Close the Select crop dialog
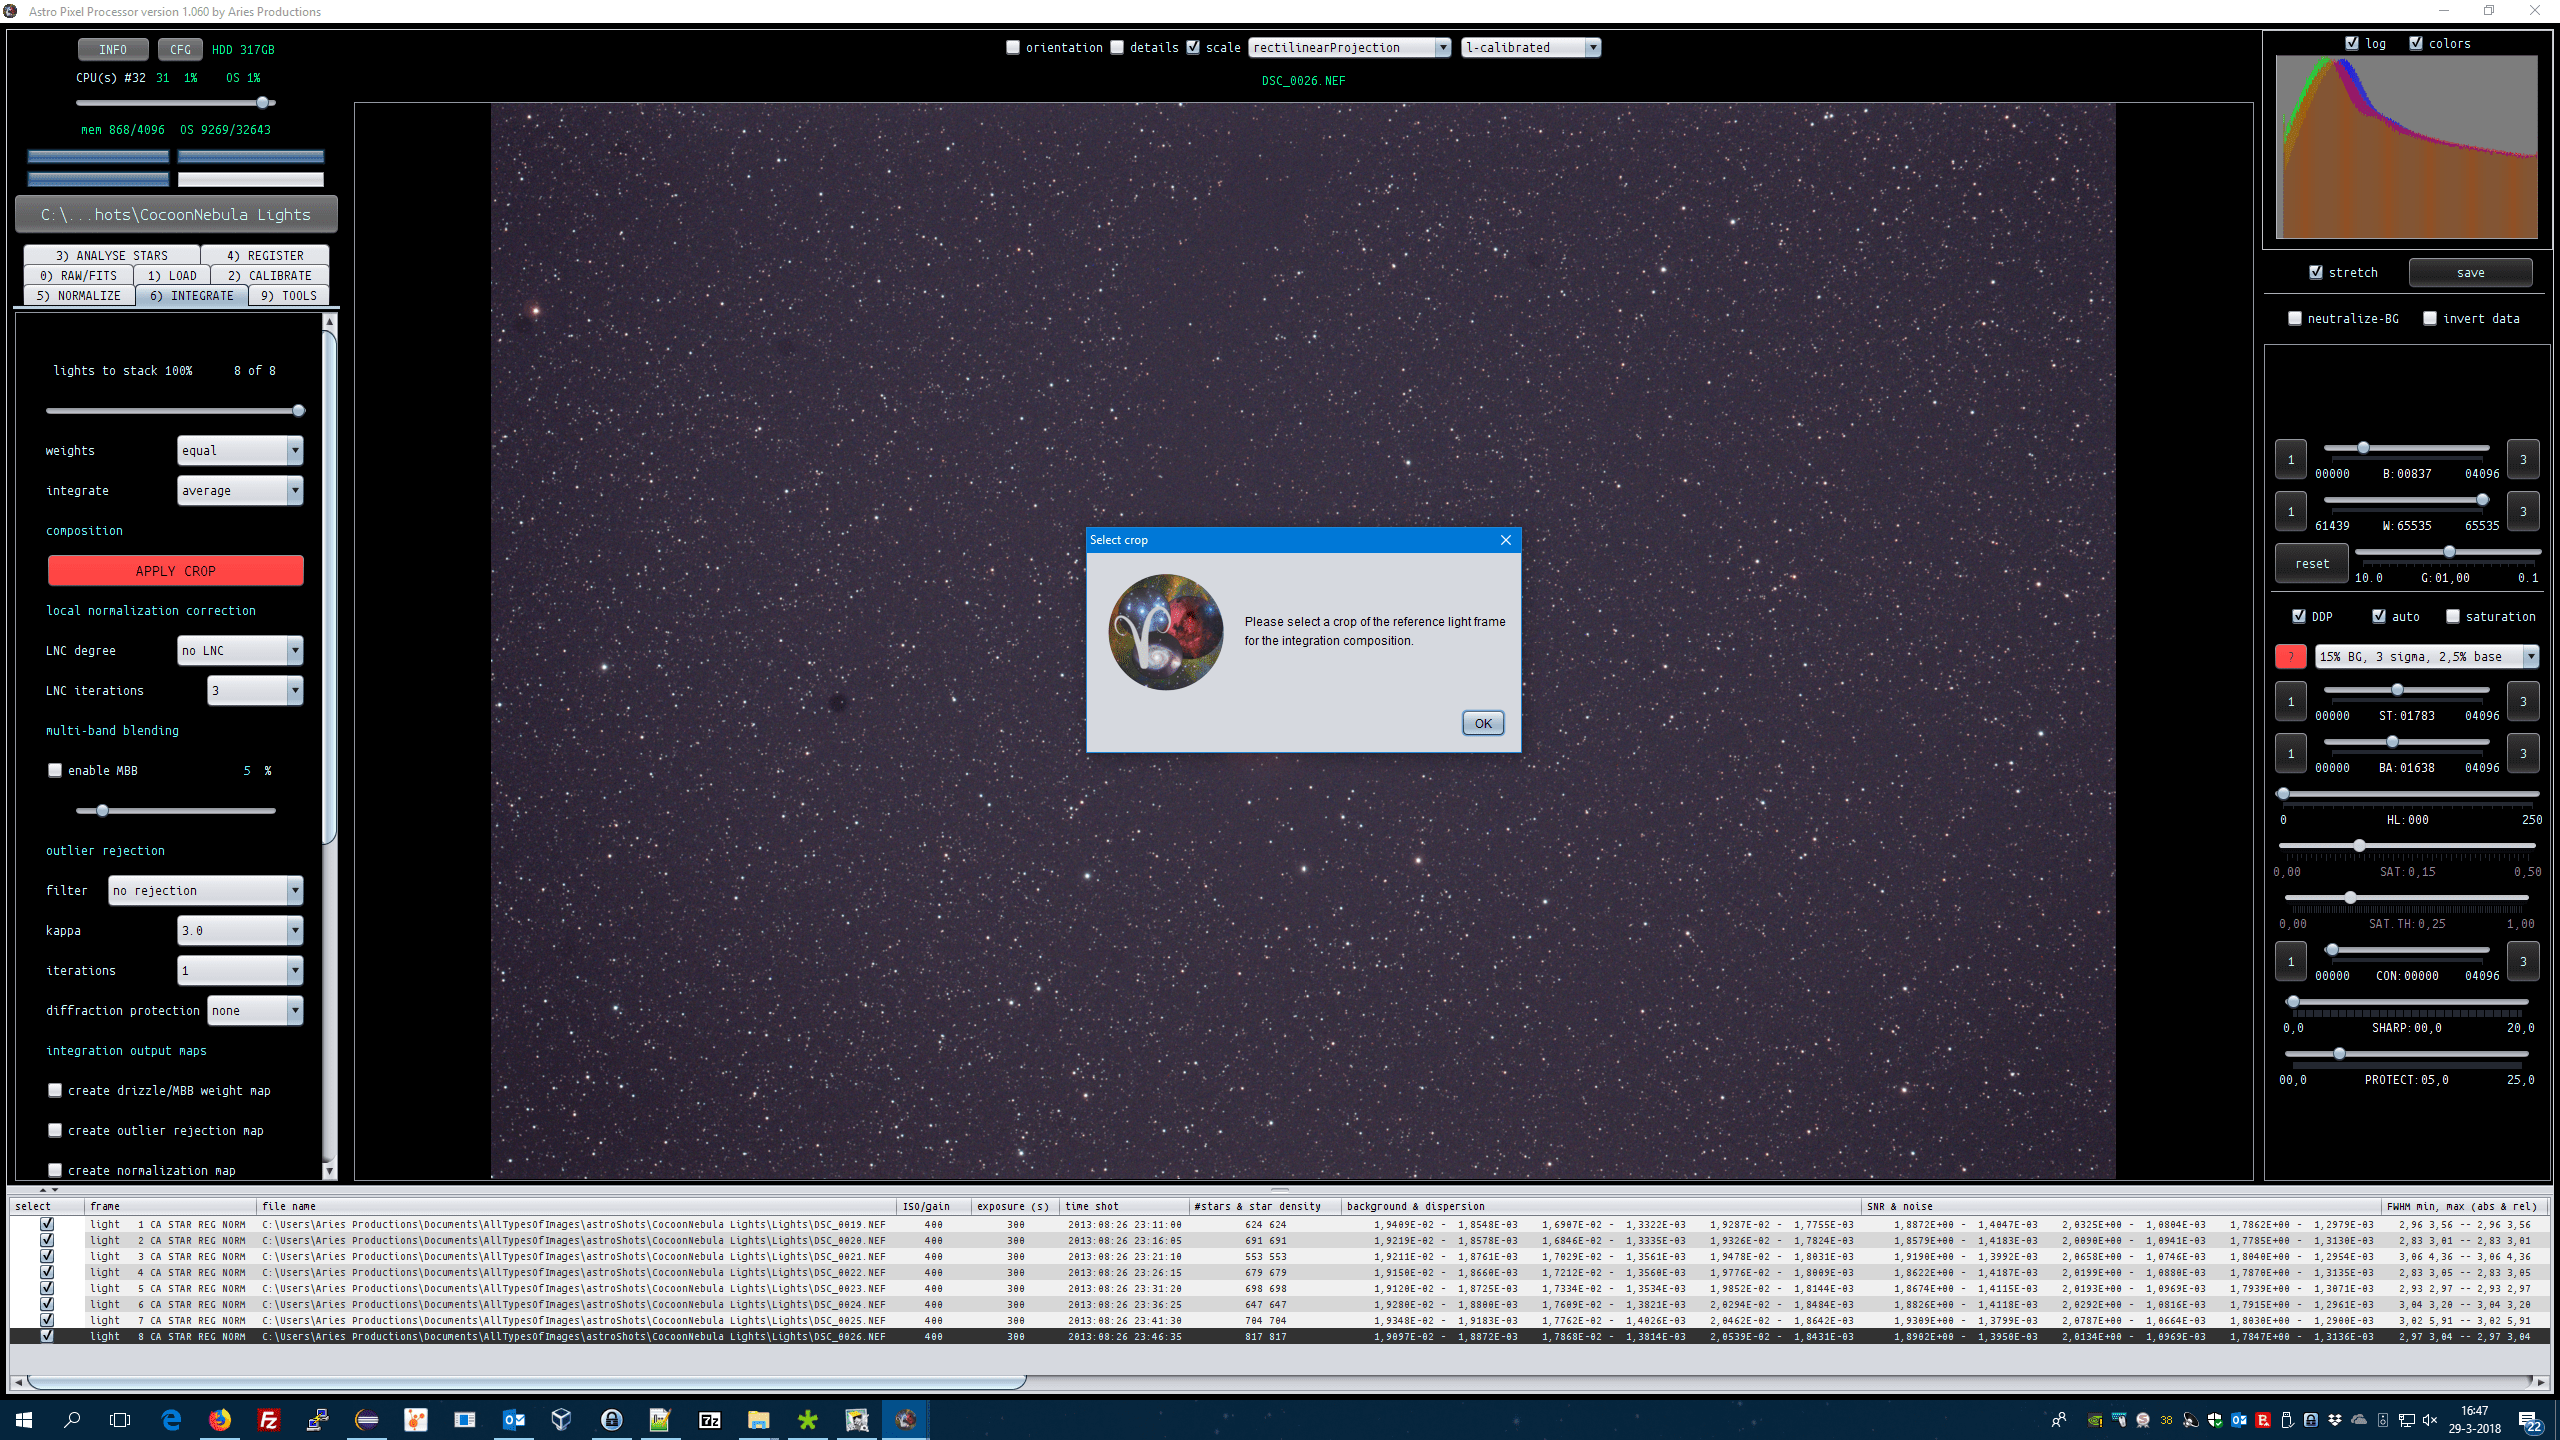 pyautogui.click(x=1506, y=540)
